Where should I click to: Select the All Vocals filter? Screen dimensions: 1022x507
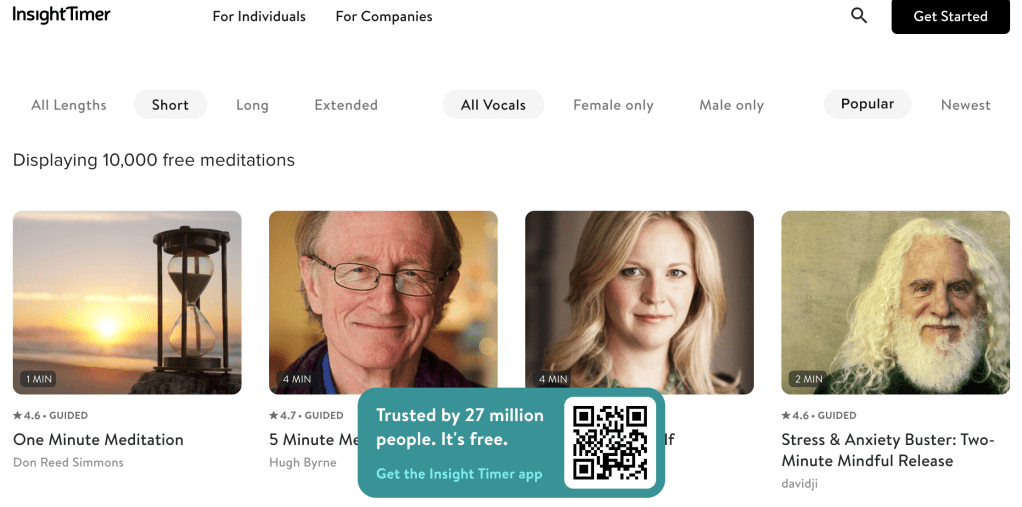tap(493, 105)
